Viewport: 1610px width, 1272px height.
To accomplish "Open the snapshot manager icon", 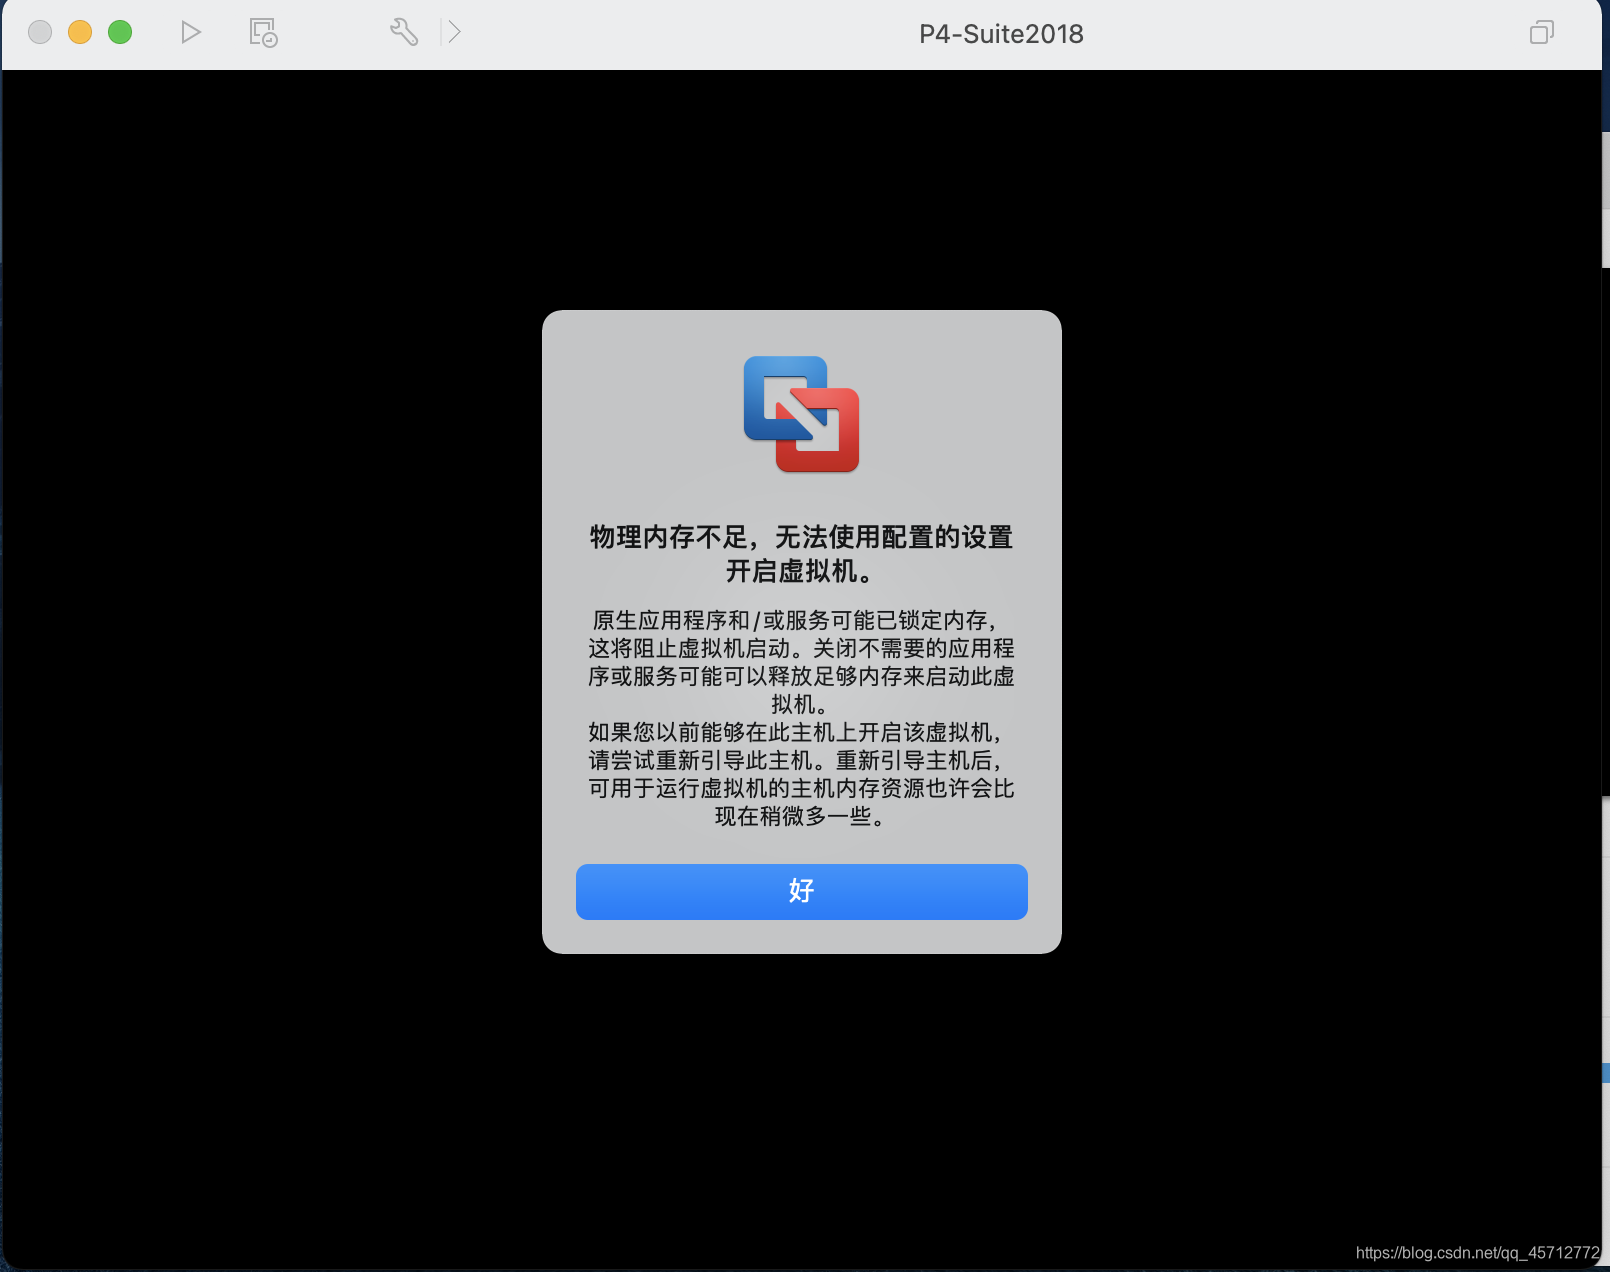I will coord(263,32).
